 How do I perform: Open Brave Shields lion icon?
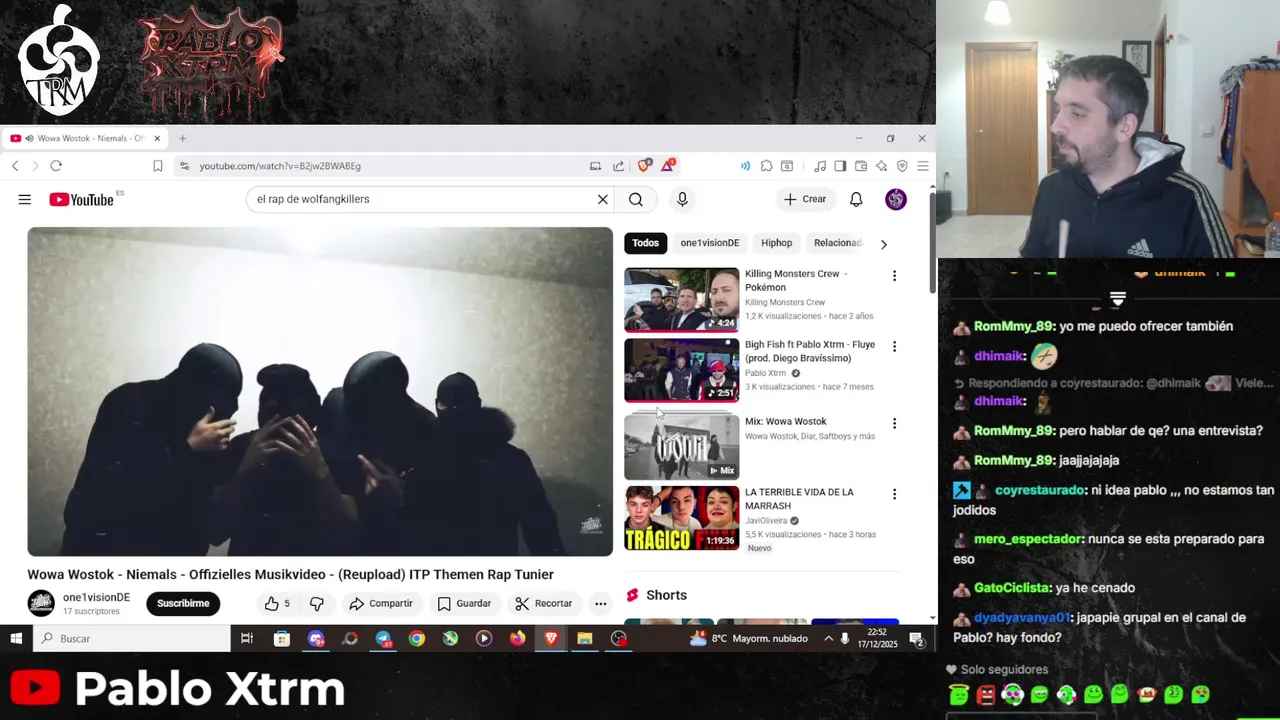click(645, 165)
